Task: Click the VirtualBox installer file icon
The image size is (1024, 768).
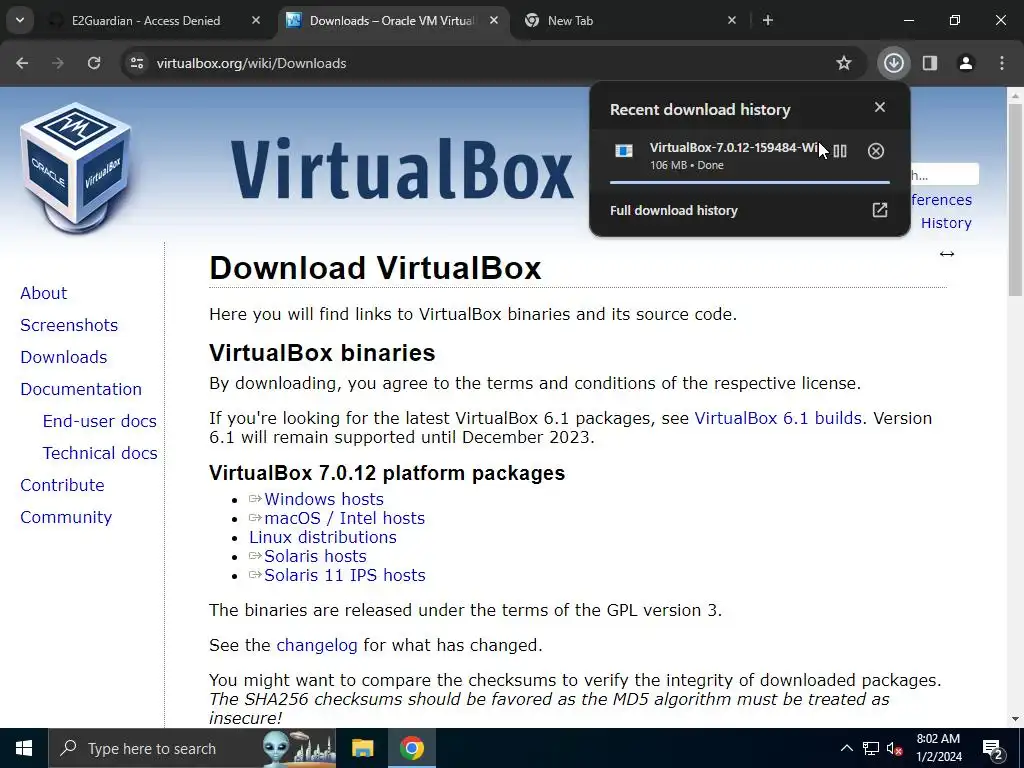Action: 624,152
